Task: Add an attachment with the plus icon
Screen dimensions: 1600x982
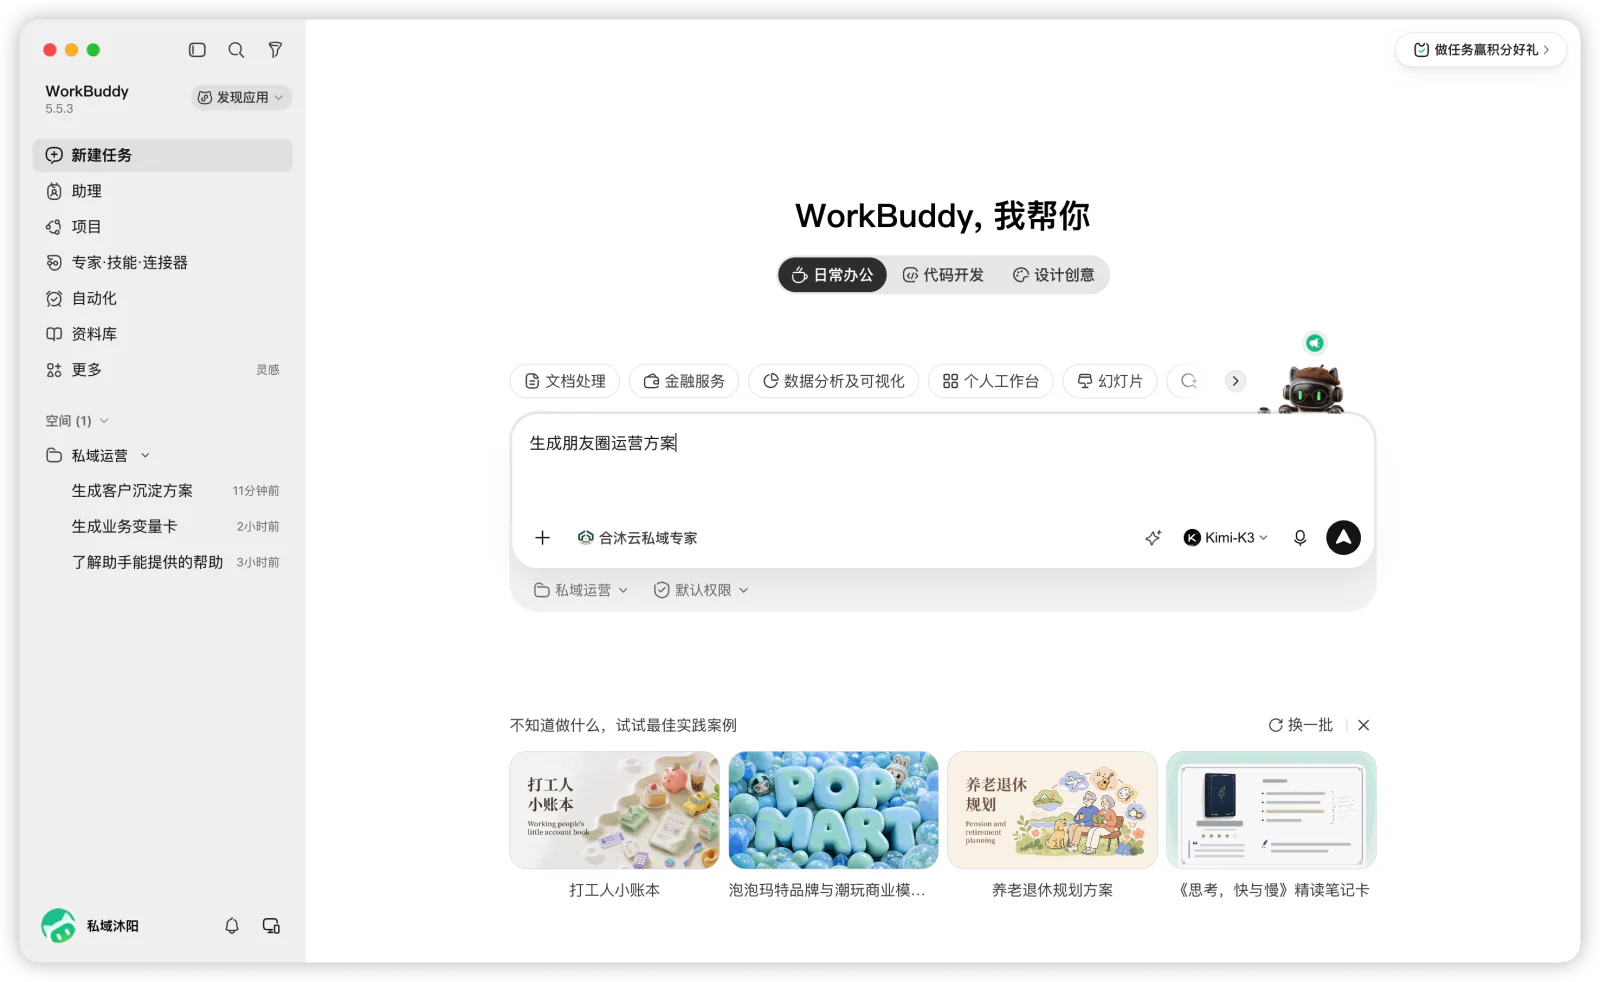Action: [x=543, y=538]
